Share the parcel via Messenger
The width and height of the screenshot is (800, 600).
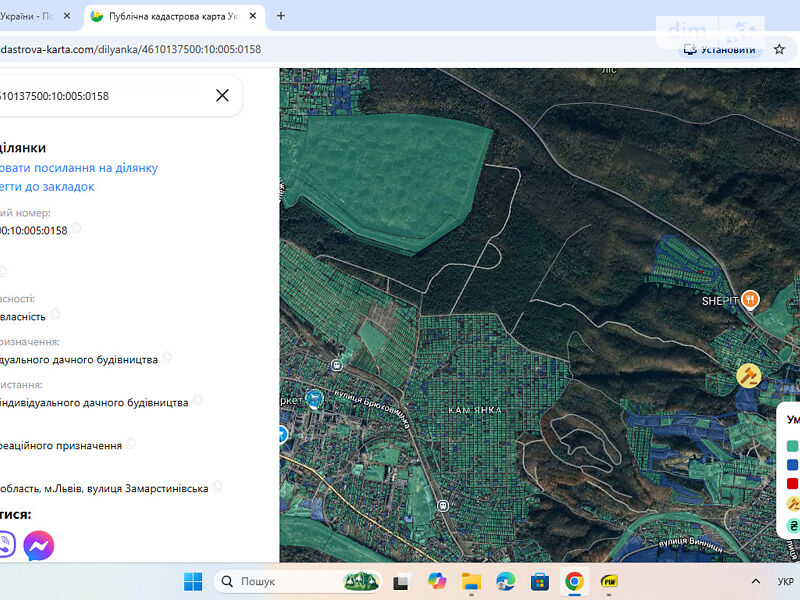[x=38, y=545]
